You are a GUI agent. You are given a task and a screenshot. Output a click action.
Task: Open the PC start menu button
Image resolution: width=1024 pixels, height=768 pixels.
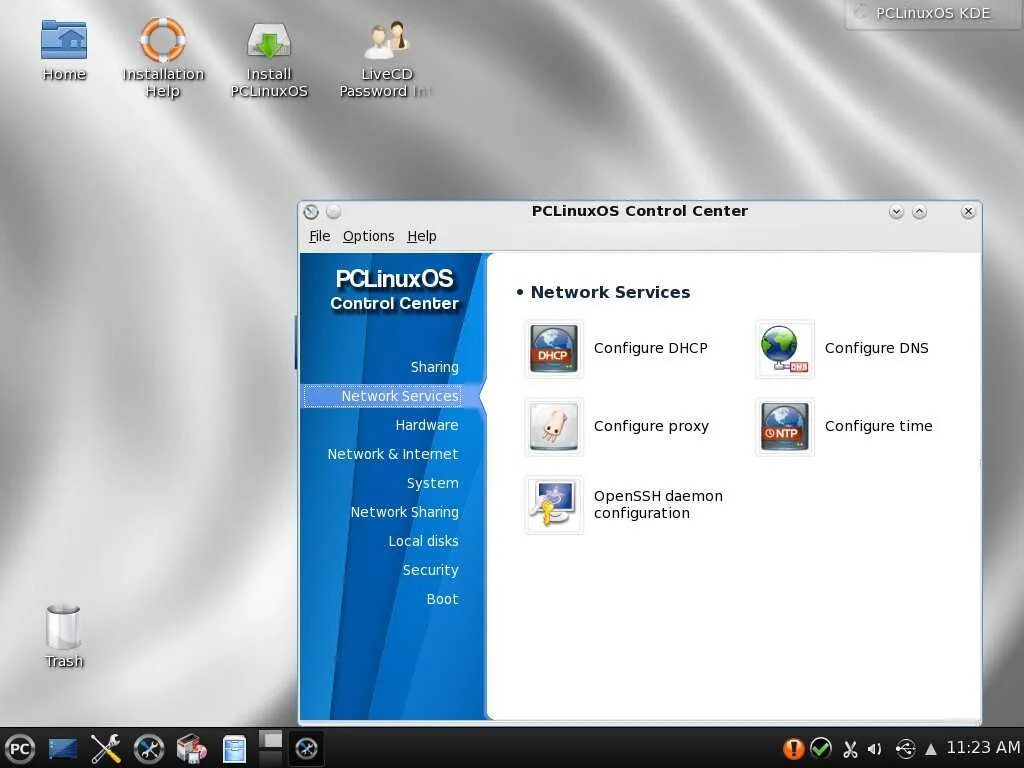(x=20, y=748)
